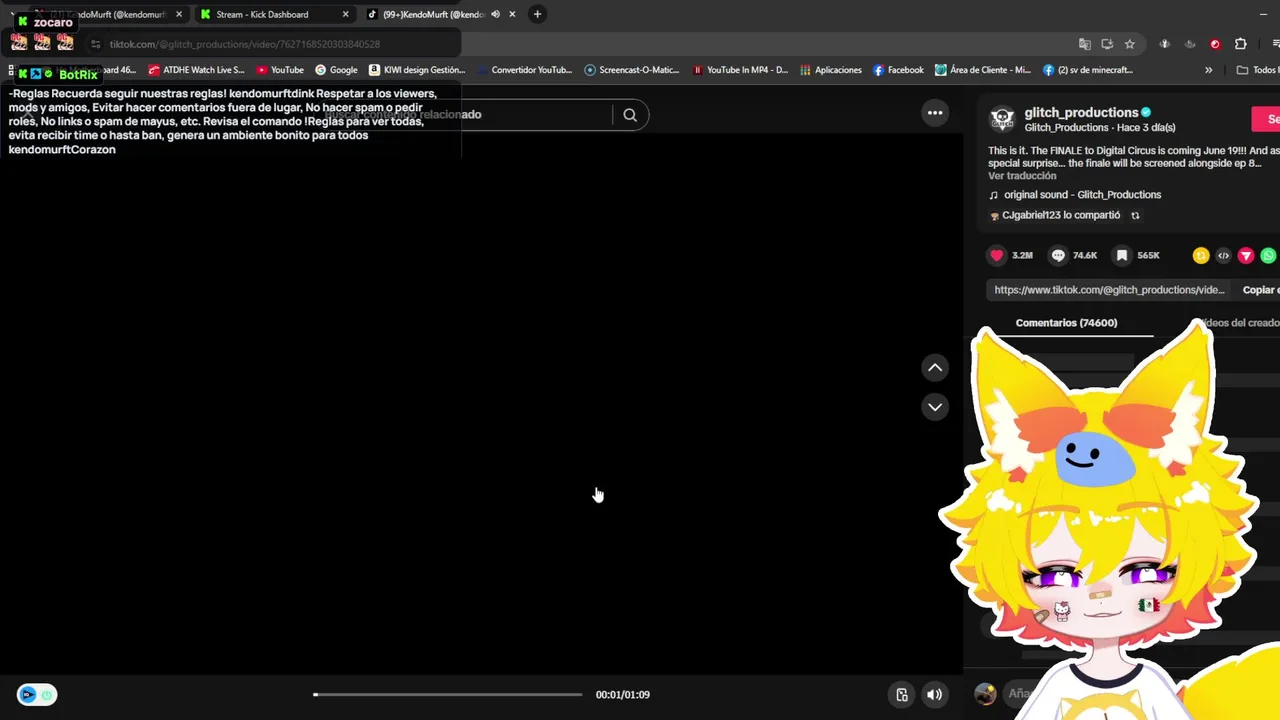
Task: Open Área de Cliente bookmark
Action: click(x=983, y=70)
